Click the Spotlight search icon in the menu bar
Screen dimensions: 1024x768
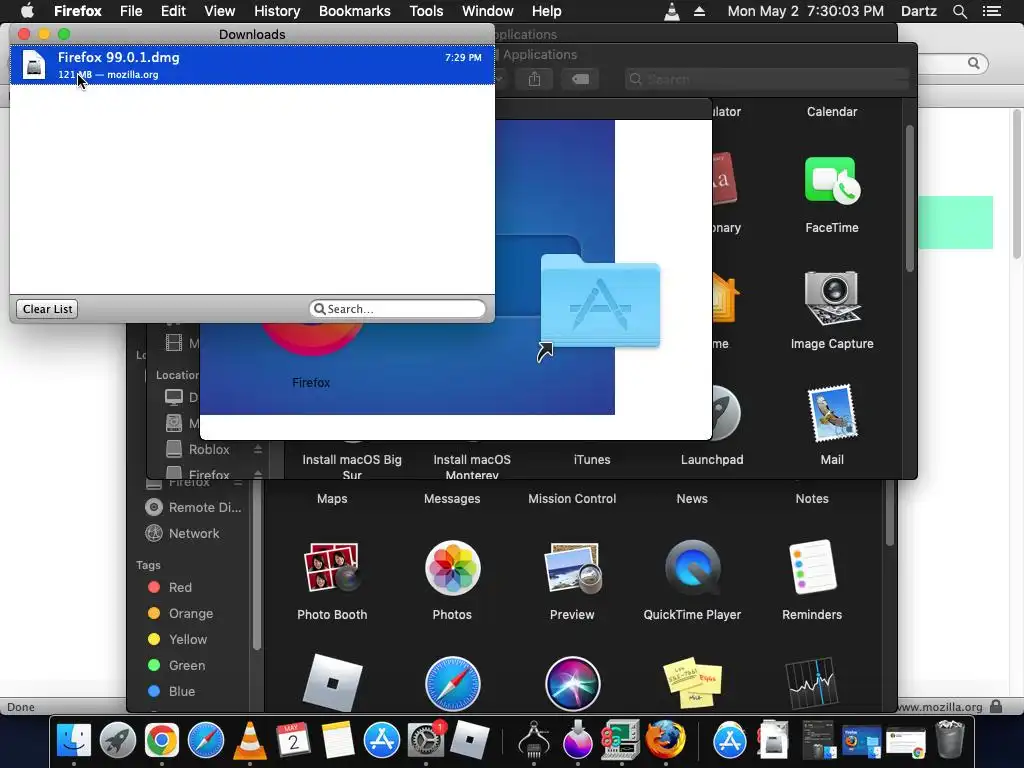tap(959, 11)
